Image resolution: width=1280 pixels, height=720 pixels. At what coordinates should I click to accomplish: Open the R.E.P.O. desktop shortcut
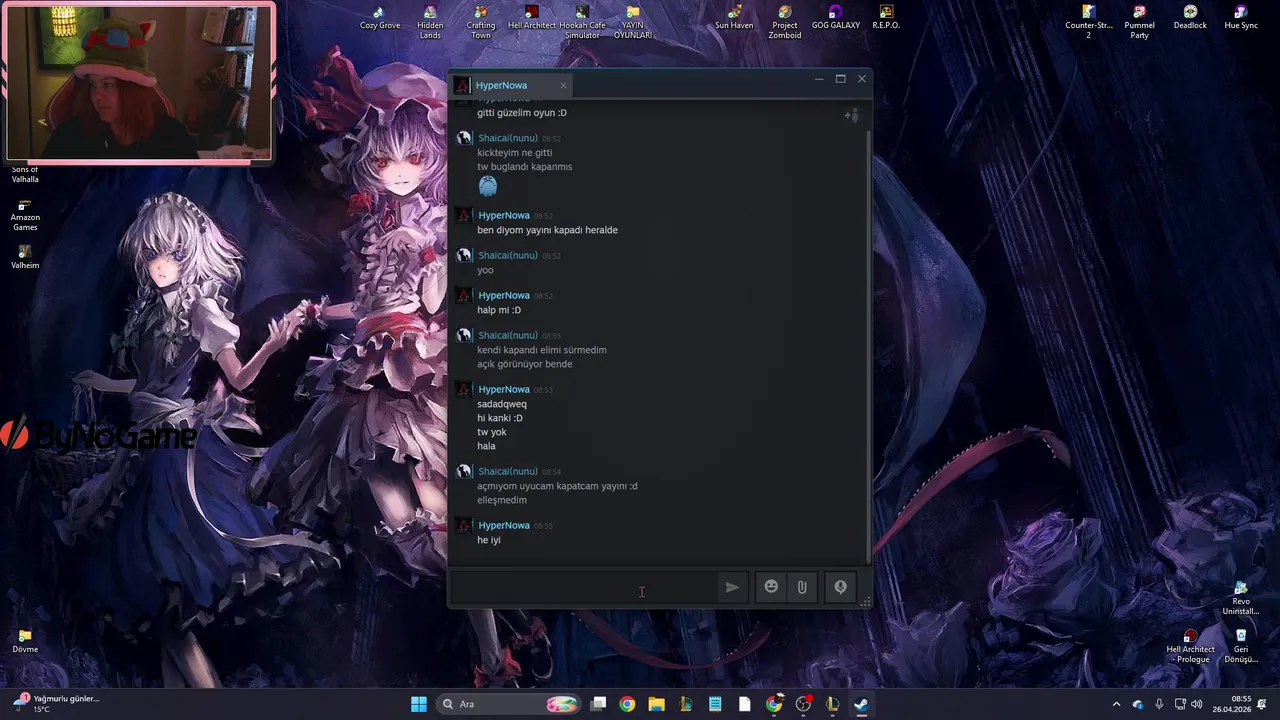[x=886, y=18]
